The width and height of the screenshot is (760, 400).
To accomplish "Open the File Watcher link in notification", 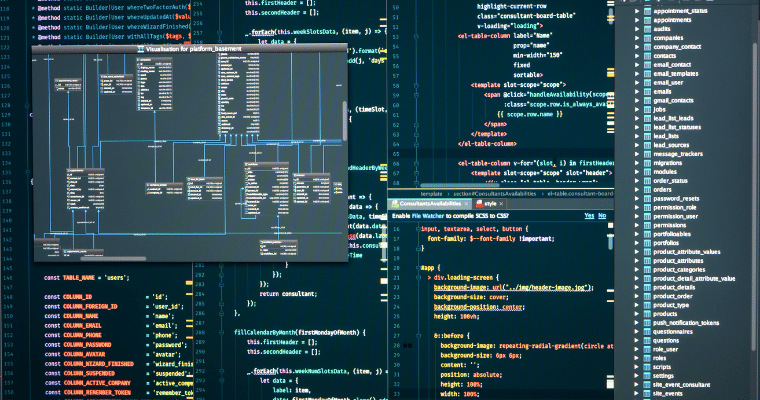I will 428,216.
